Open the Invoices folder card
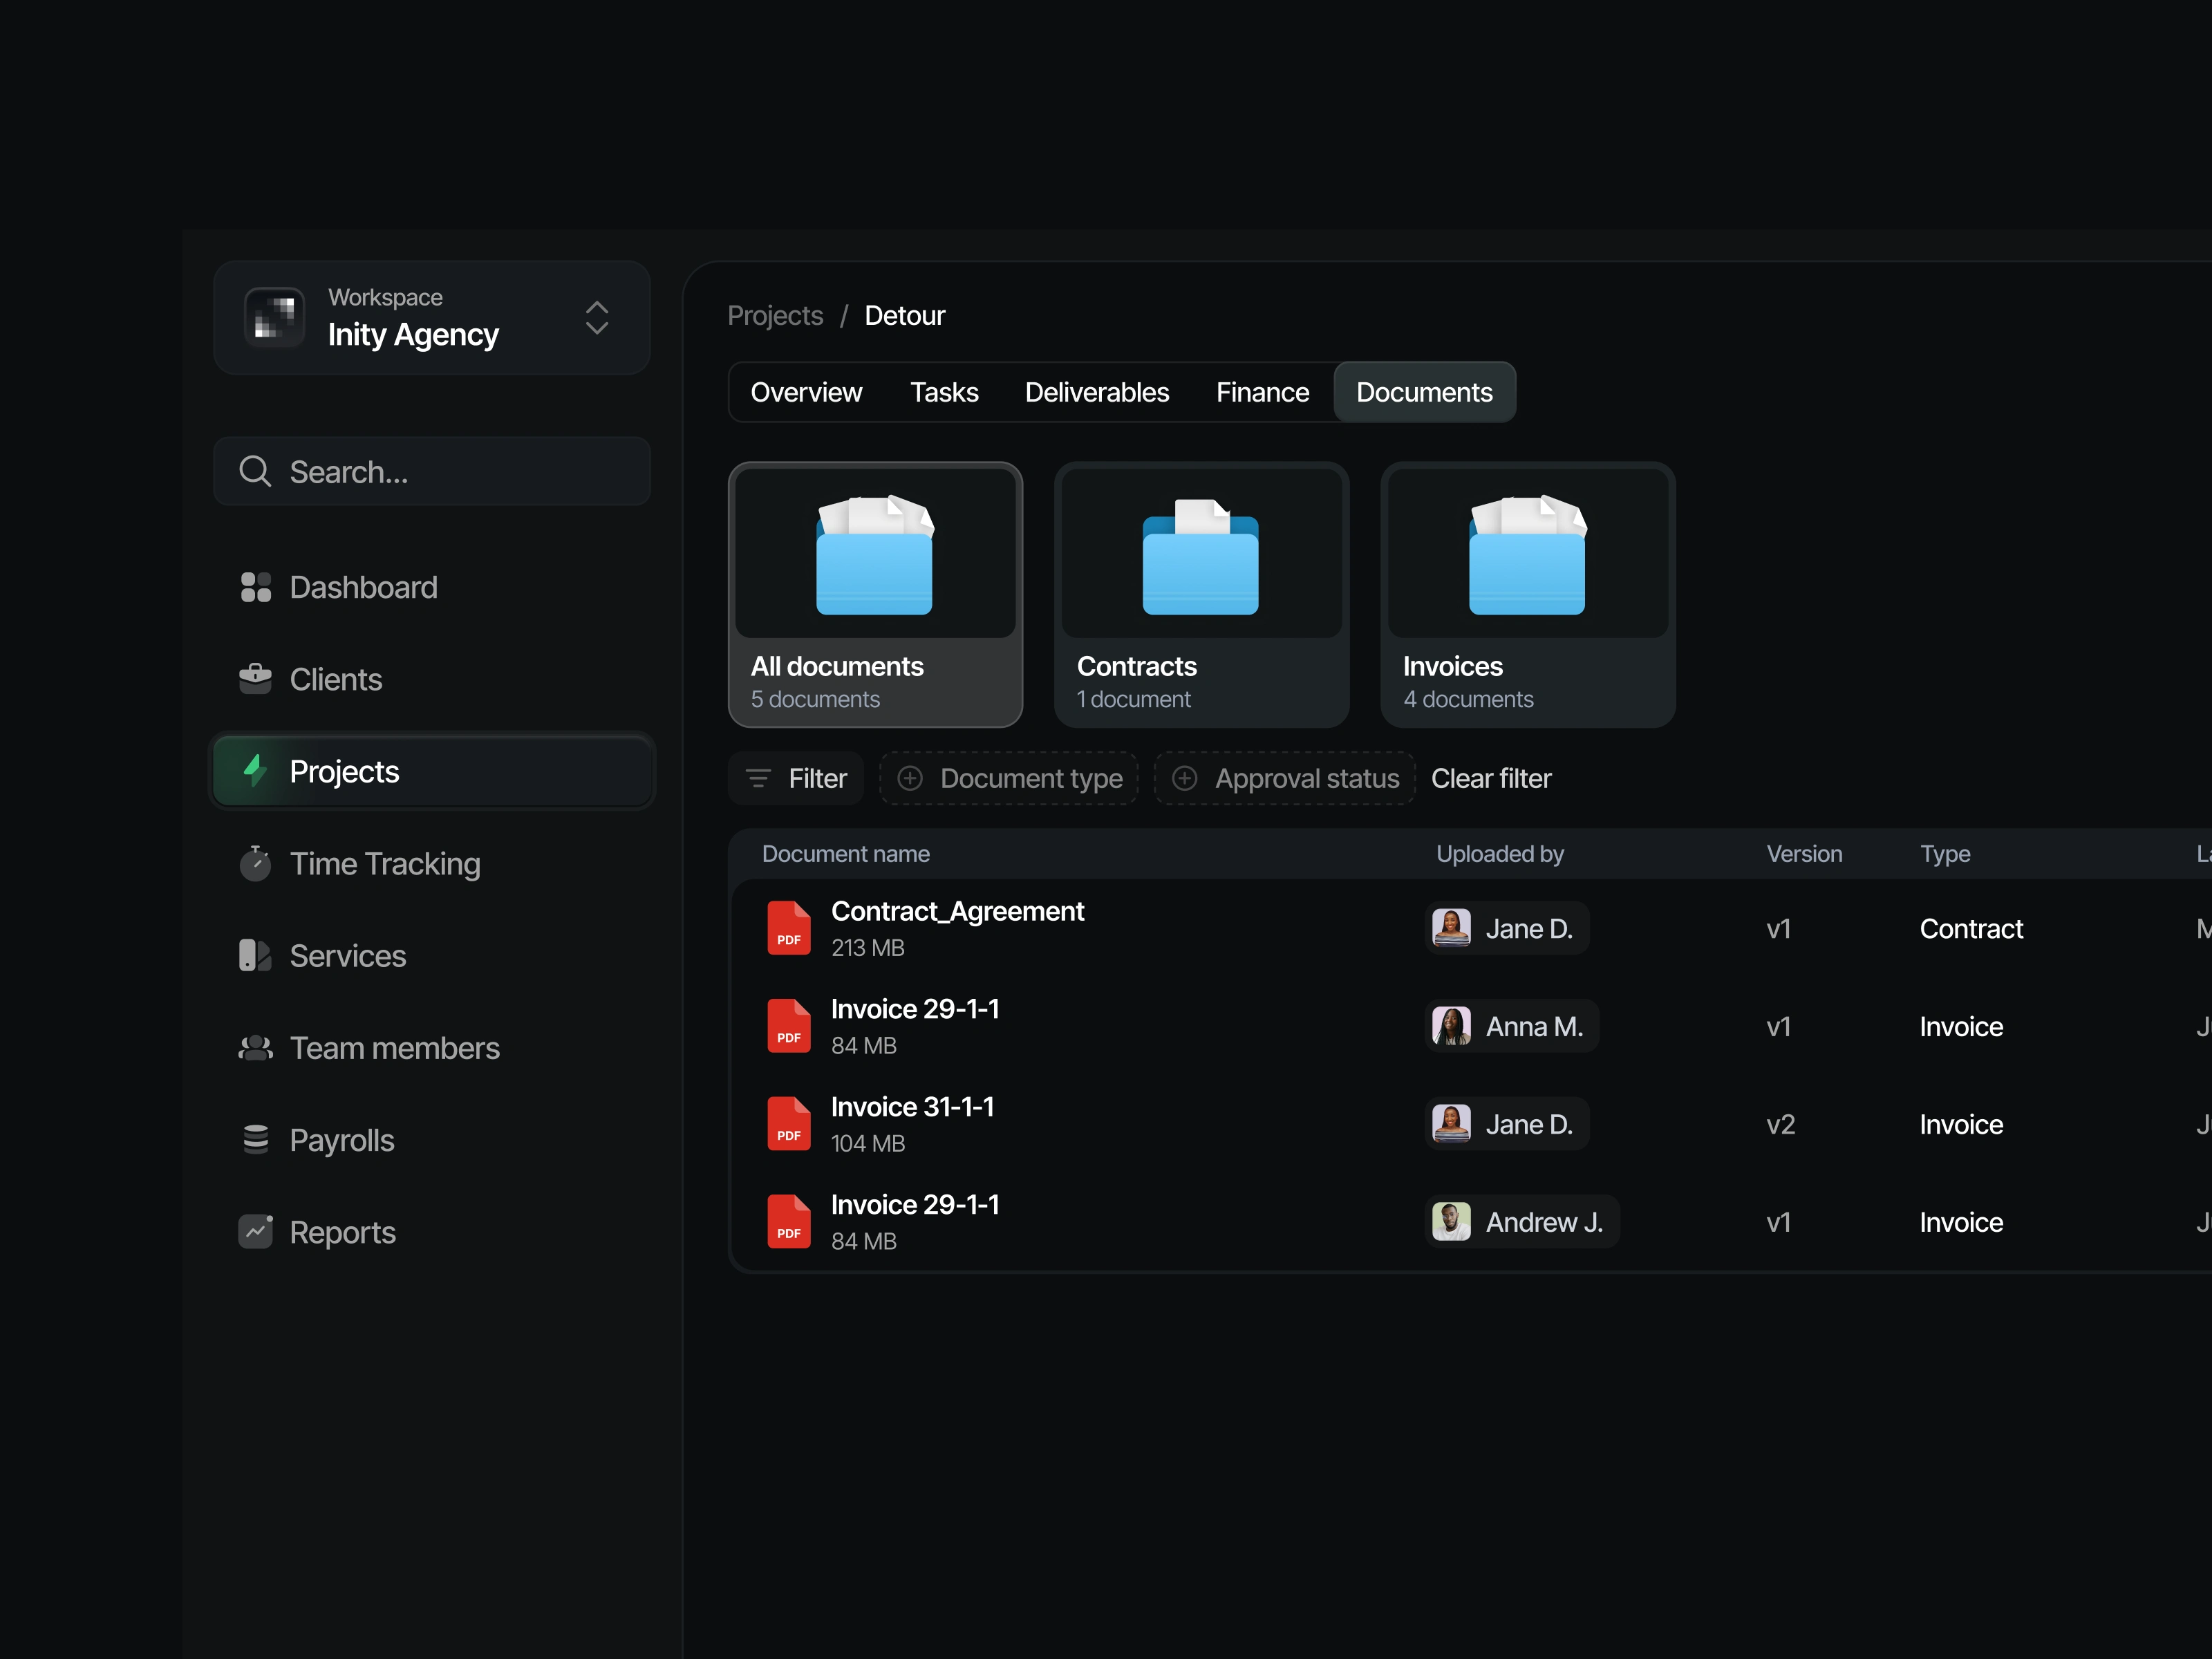The width and height of the screenshot is (2212, 1659). [x=1527, y=595]
